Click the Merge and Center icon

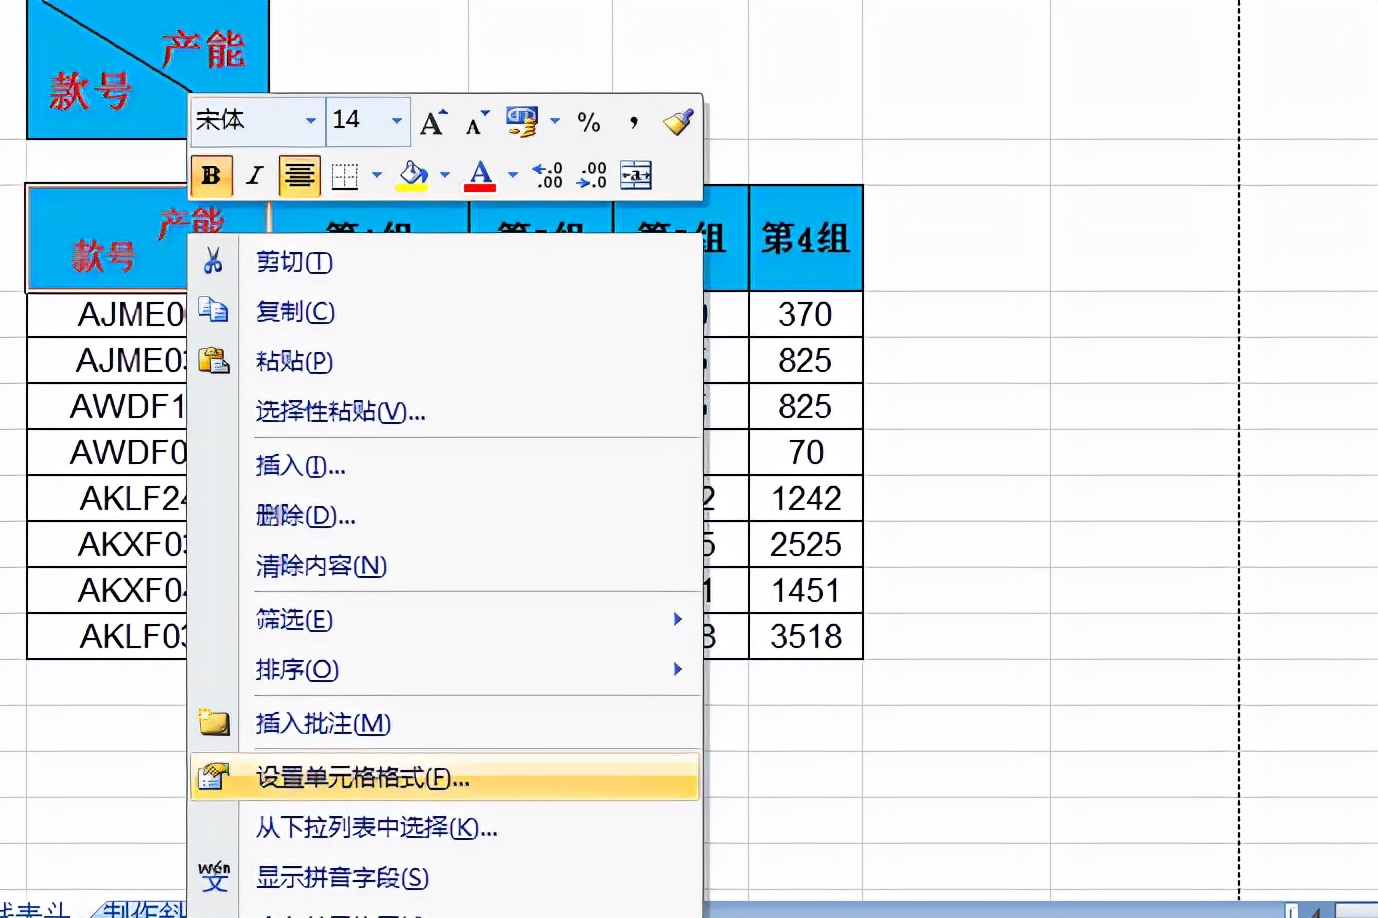(x=636, y=176)
